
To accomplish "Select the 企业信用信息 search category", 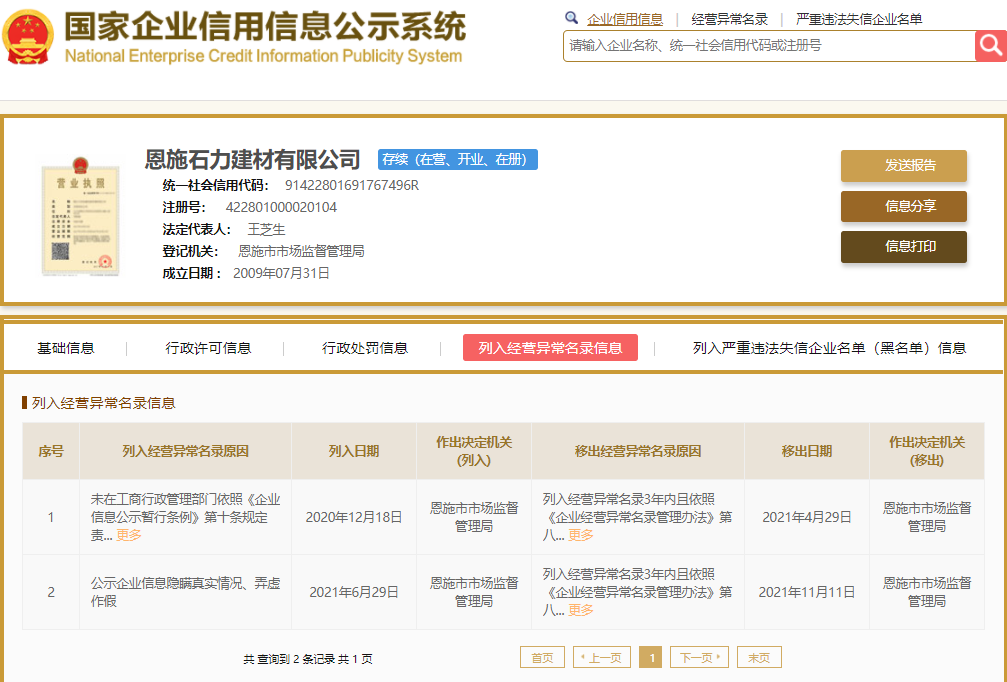I will [625, 19].
